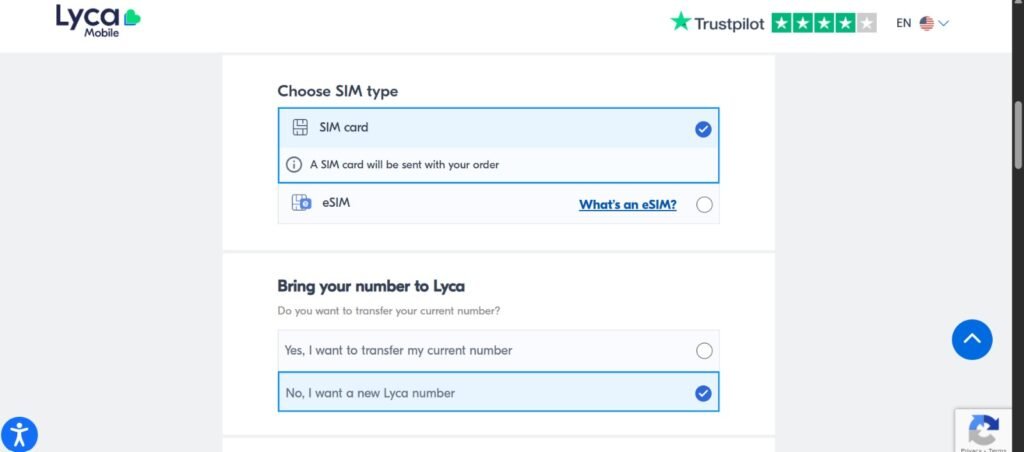Screen dimensions: 1024x452
Task: Click the Trustpilot rating stars
Action: tap(824, 22)
